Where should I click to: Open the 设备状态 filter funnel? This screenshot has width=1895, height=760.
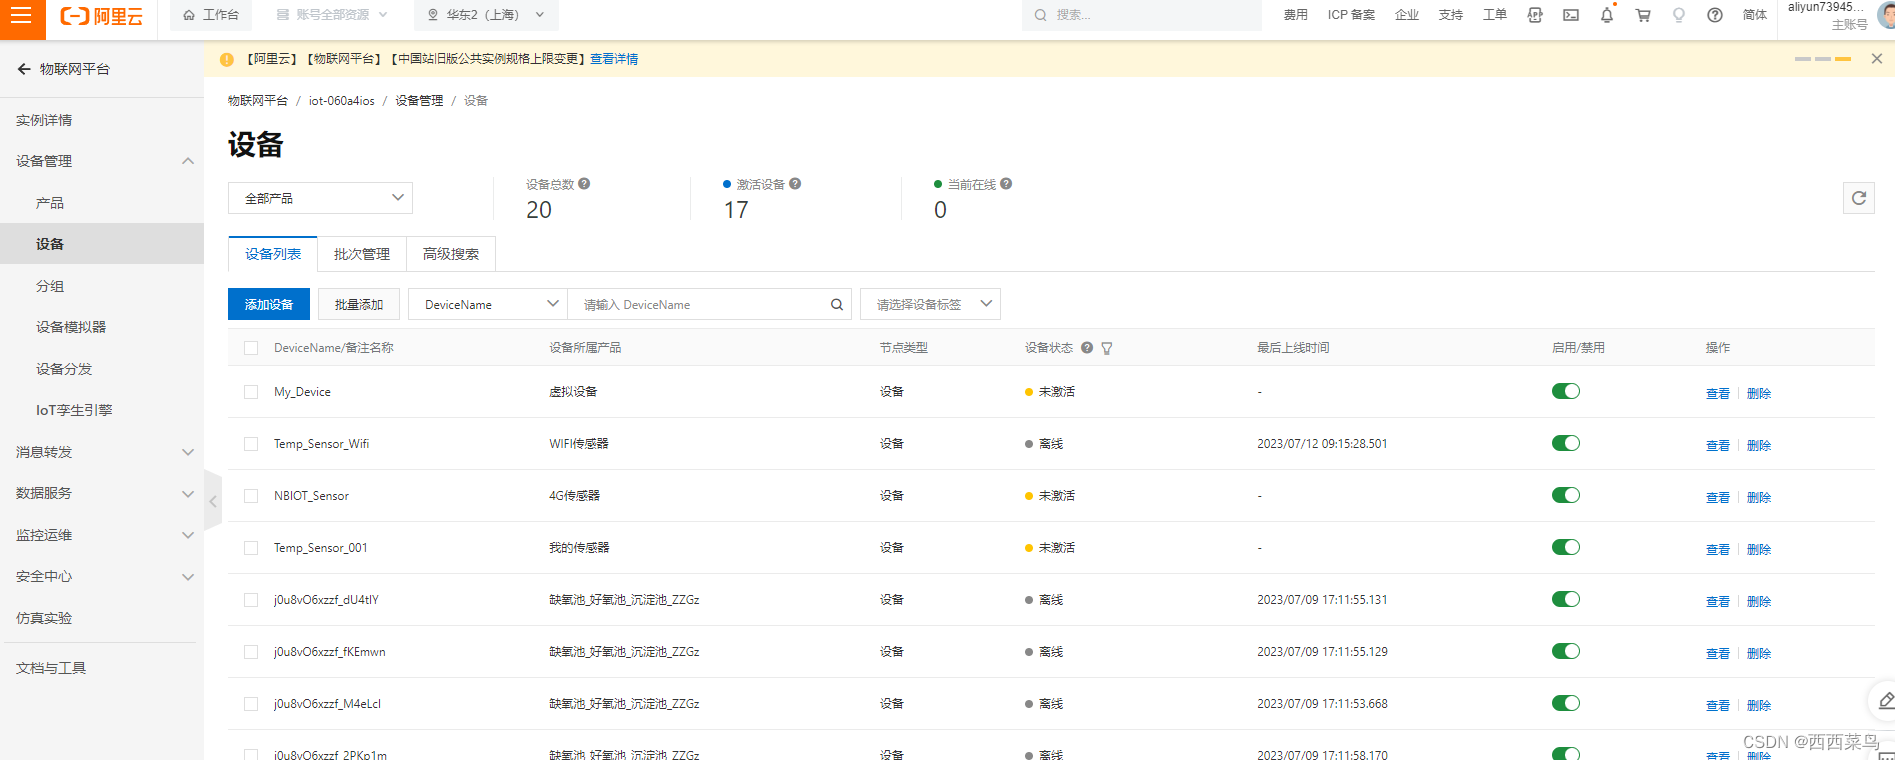click(1107, 348)
